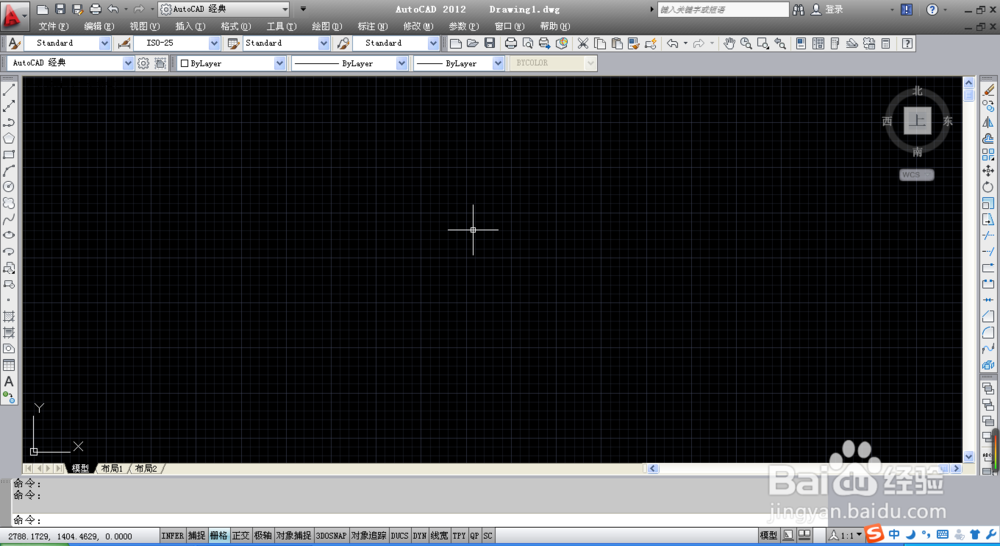The height and width of the screenshot is (546, 1000).
Task: Click the Open file folder icon in standard toolbar
Action: coord(473,43)
